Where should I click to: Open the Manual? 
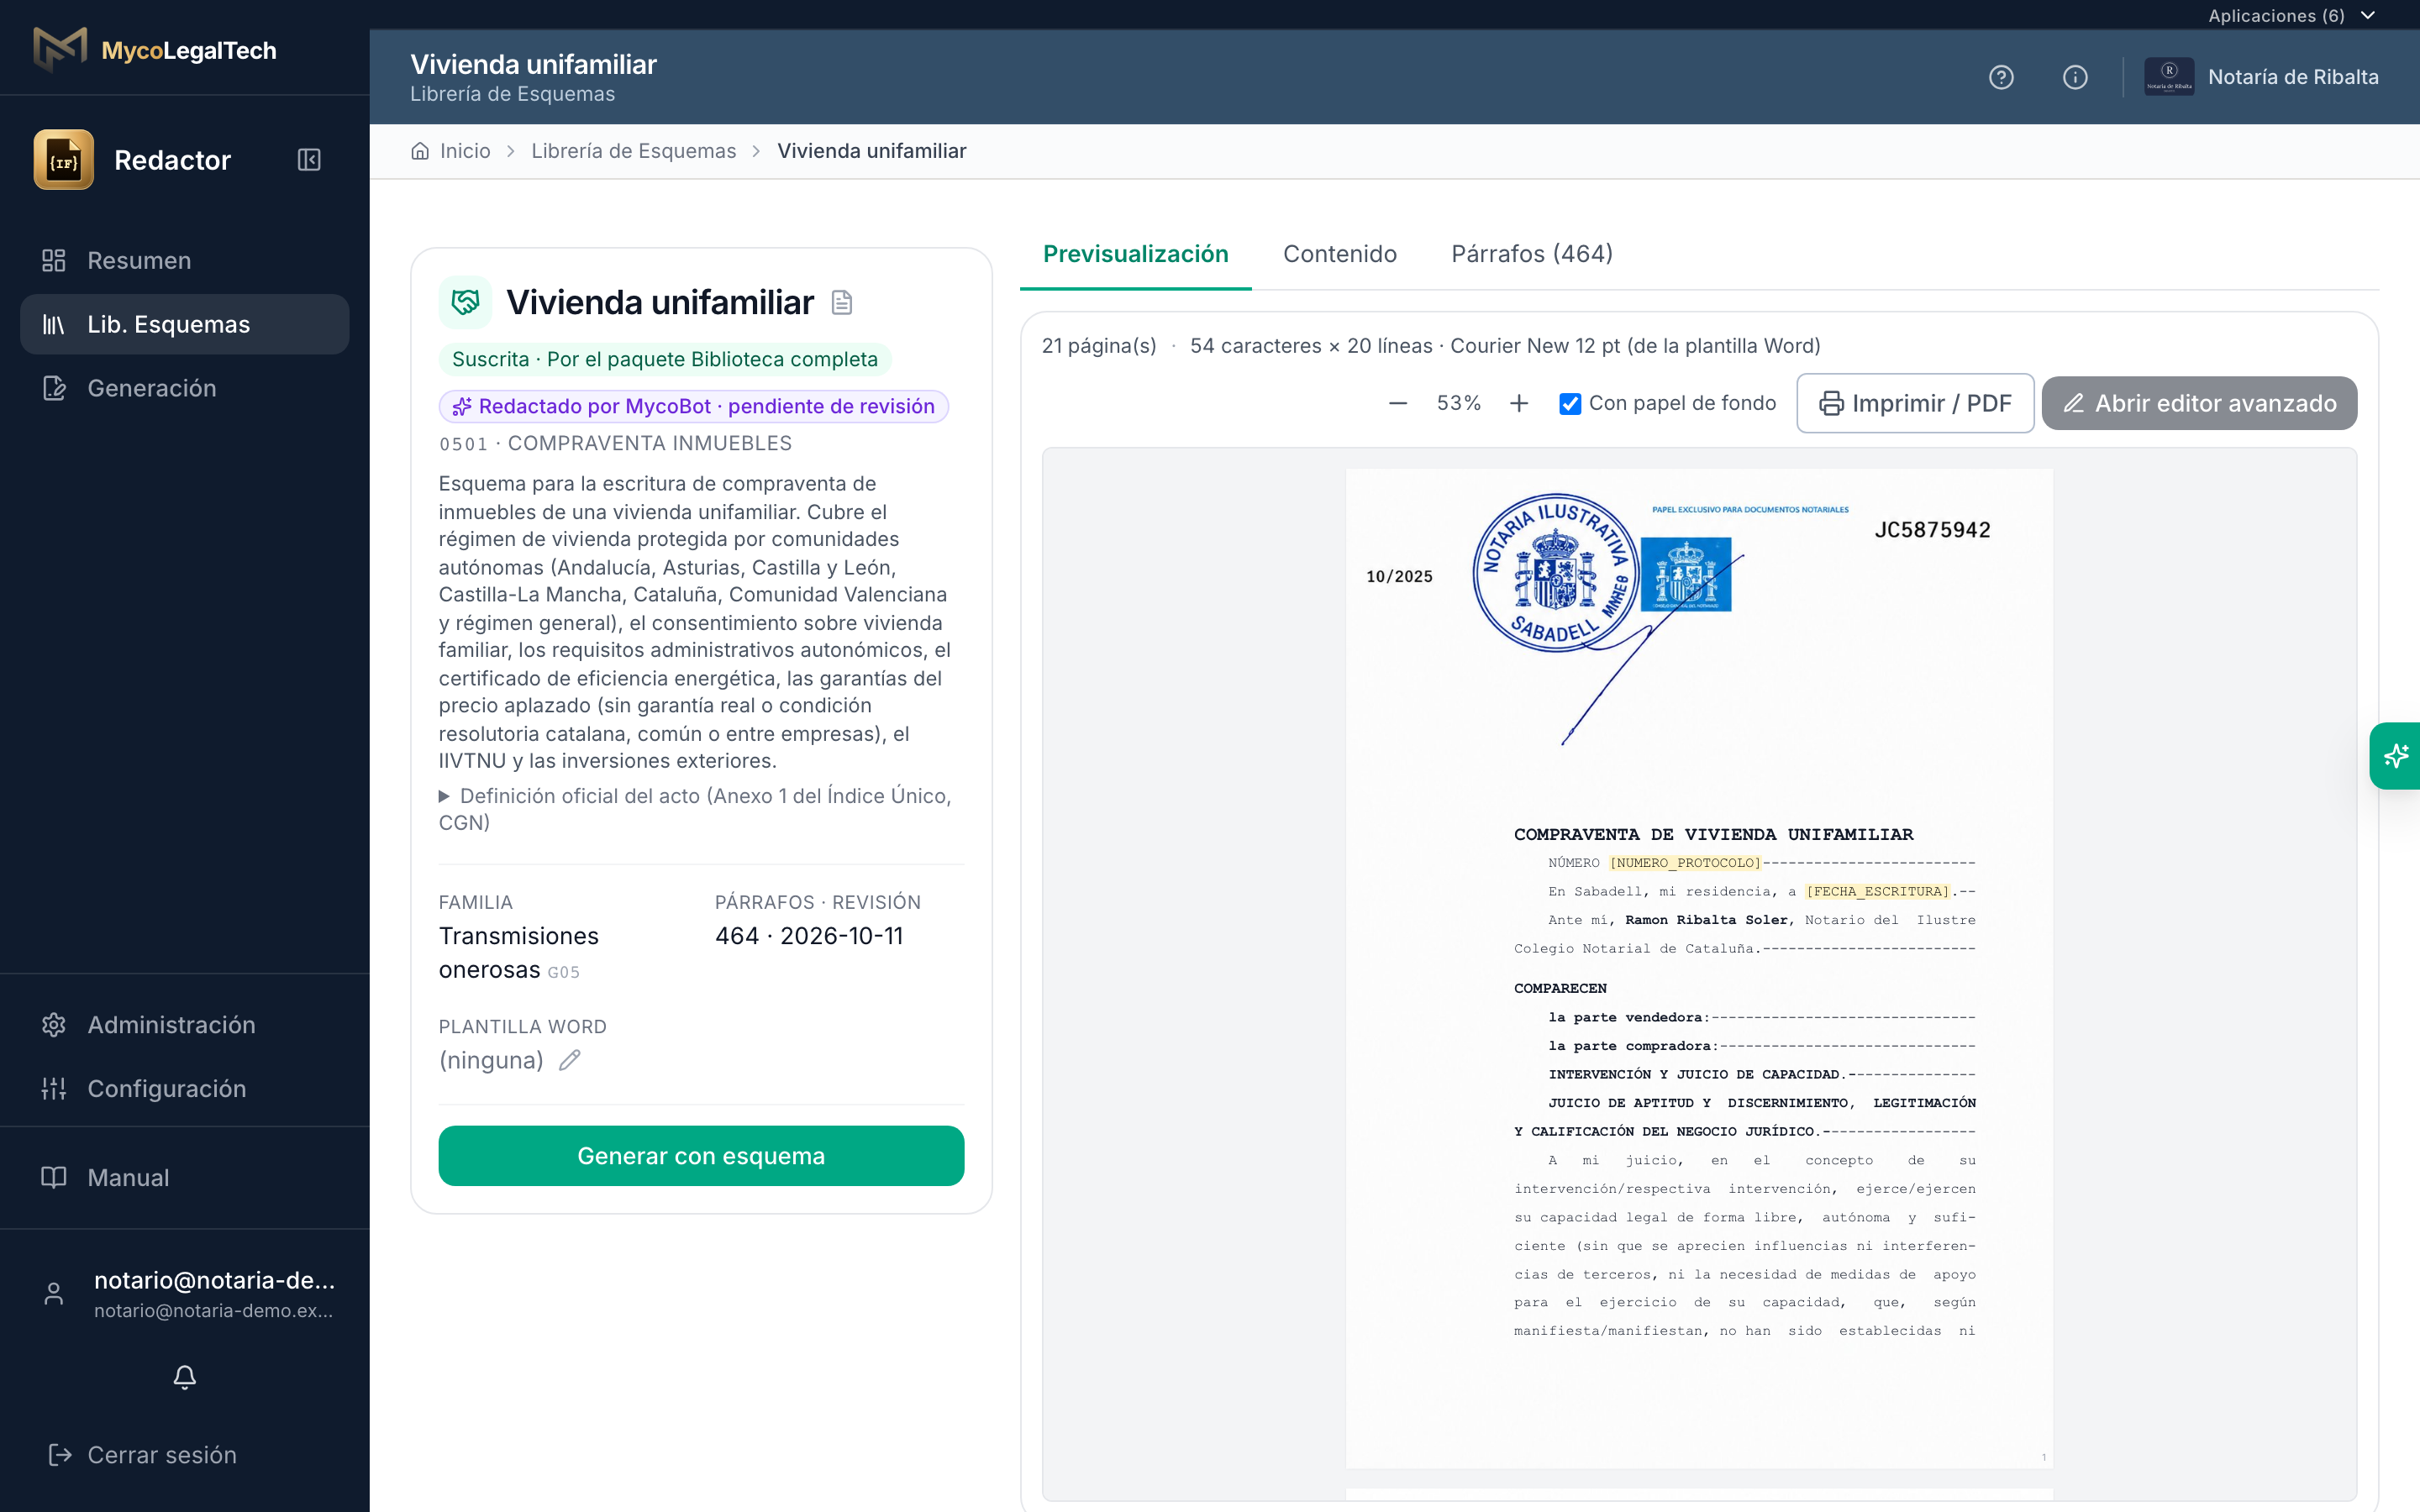(x=185, y=1177)
